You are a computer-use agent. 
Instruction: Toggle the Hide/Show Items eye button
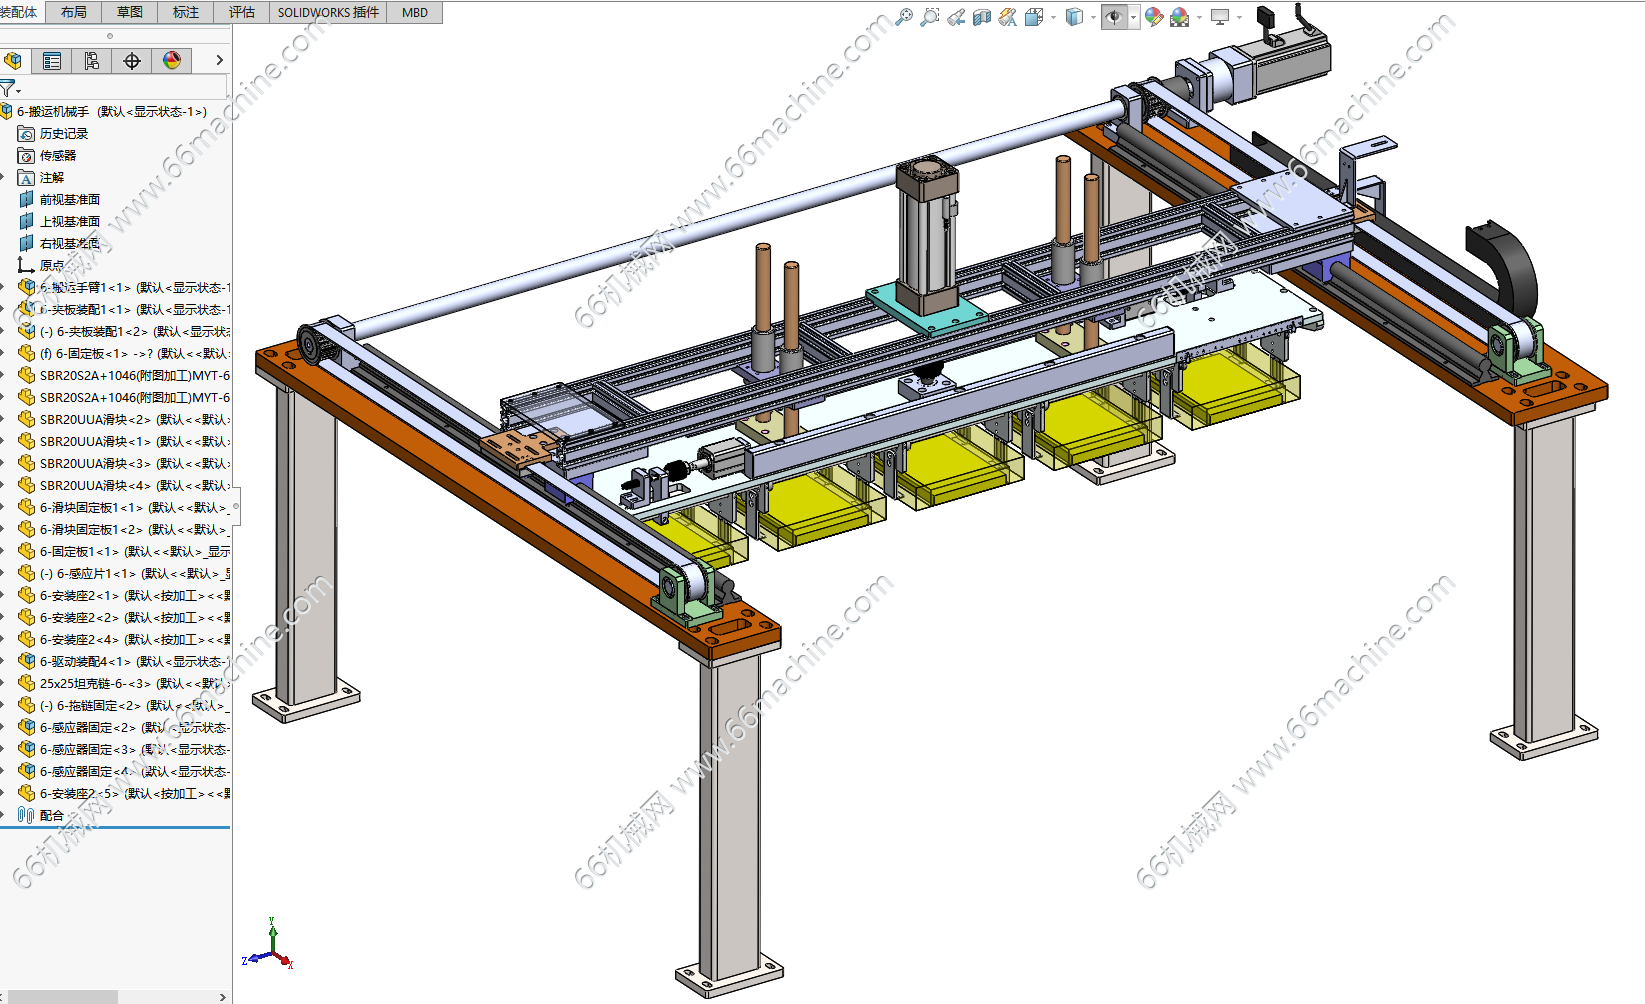click(x=1112, y=17)
